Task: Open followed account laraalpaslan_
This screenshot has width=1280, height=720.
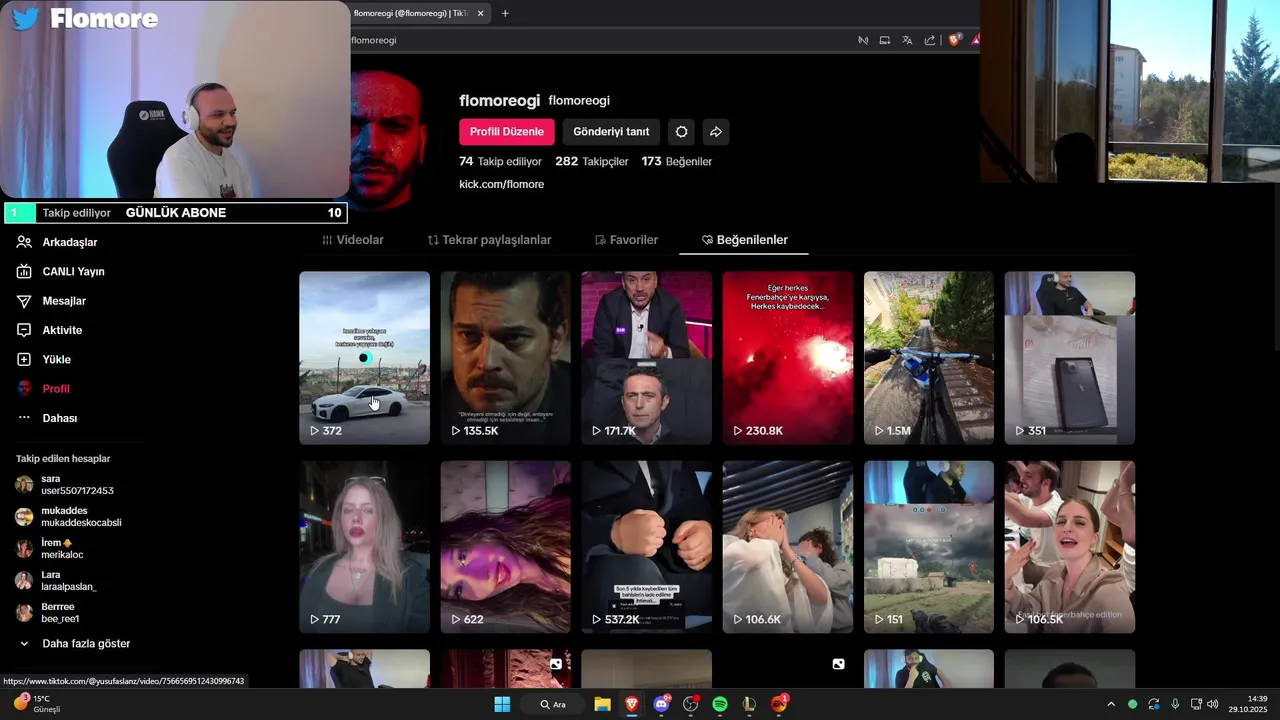Action: pos(56,581)
